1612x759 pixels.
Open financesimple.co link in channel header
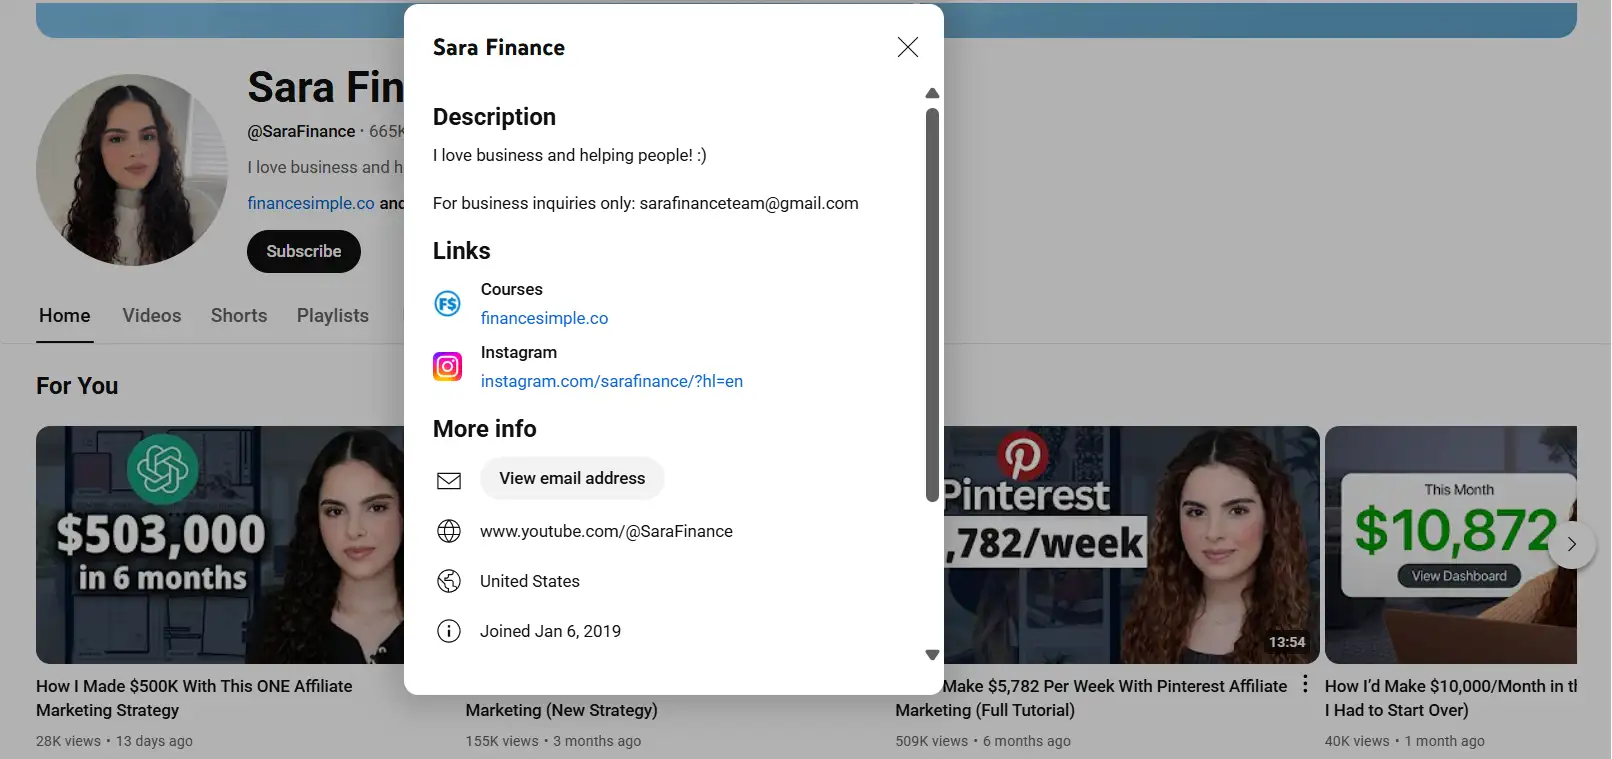311,203
